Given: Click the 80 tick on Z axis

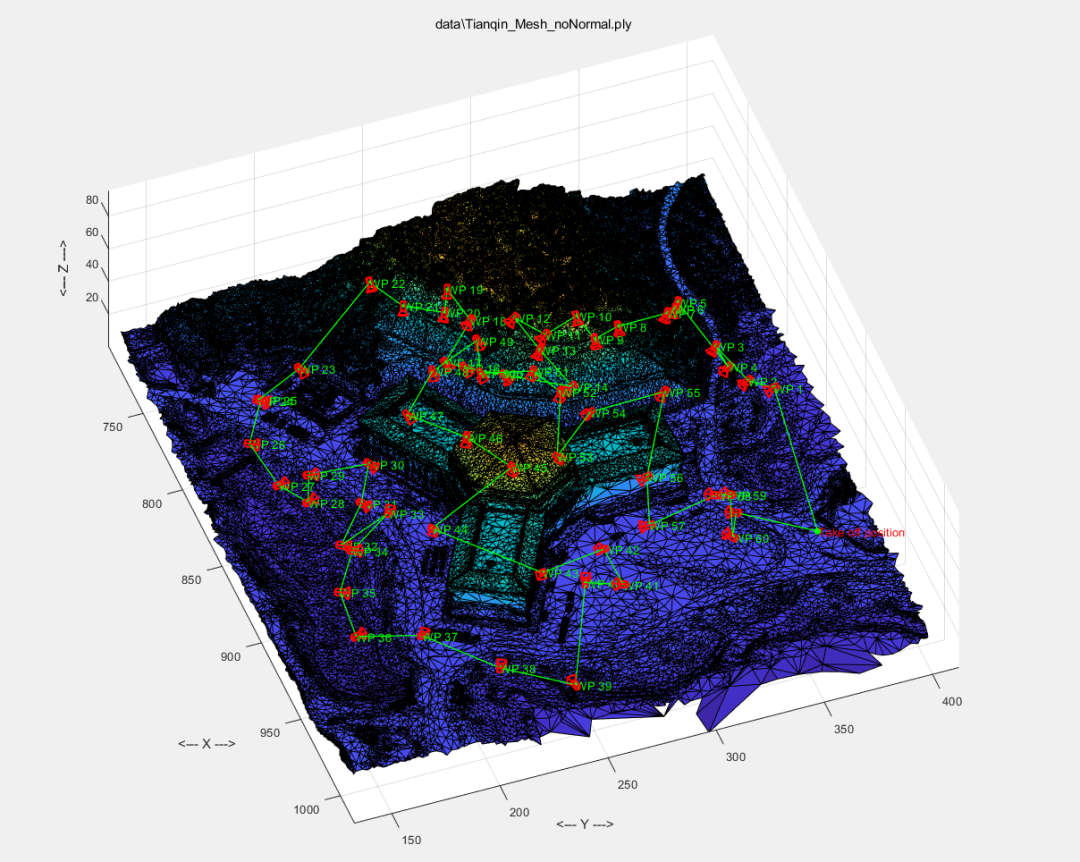Looking at the screenshot, I should (91, 200).
